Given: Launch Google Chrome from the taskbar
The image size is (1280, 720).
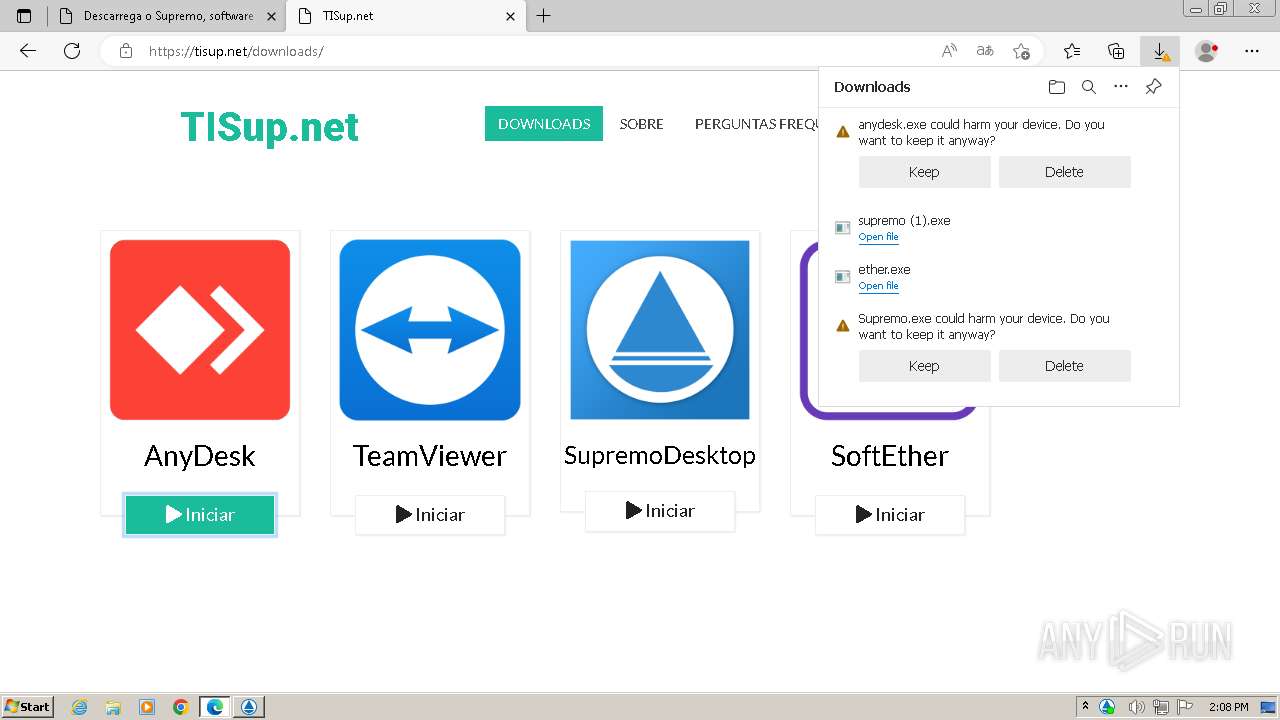Looking at the screenshot, I should (180, 707).
